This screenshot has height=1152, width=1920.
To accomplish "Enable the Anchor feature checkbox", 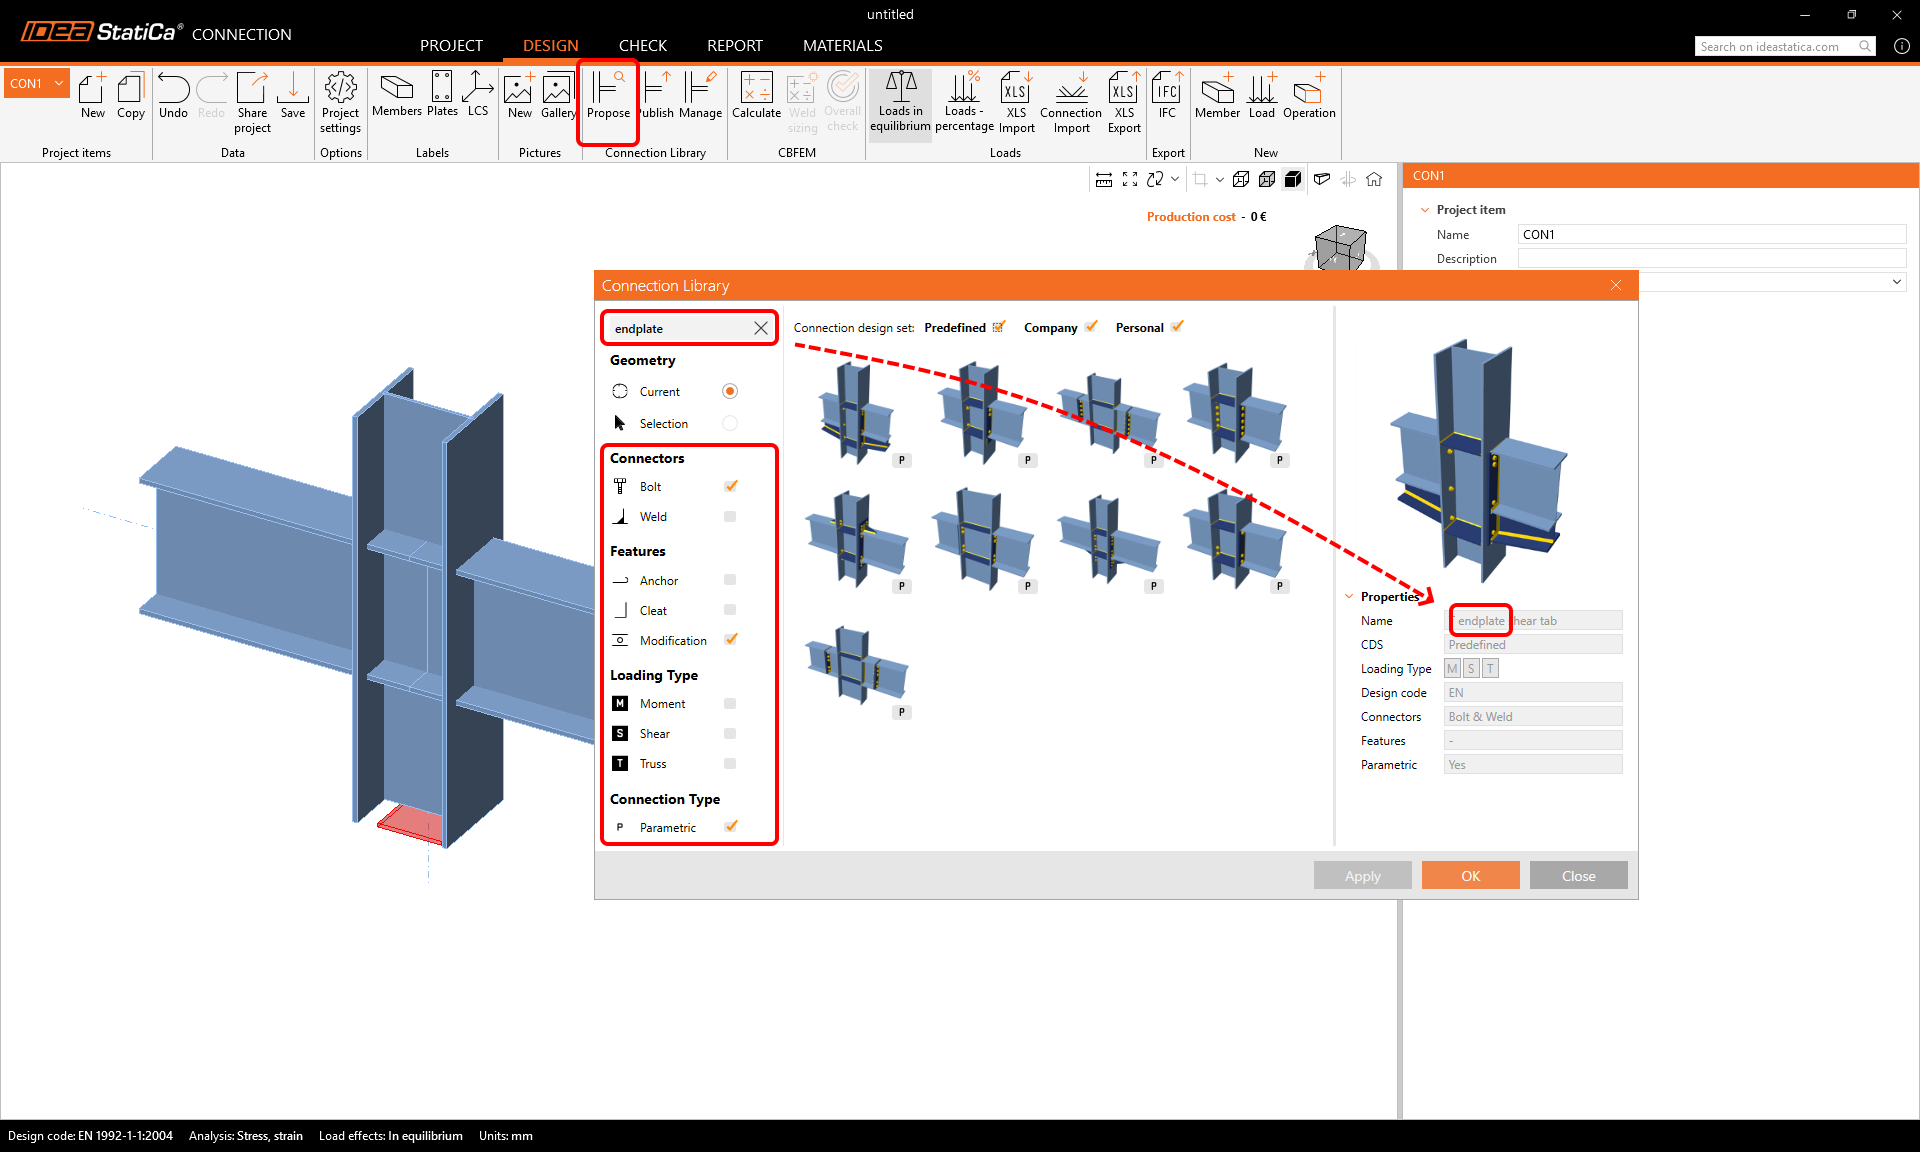I will point(730,580).
